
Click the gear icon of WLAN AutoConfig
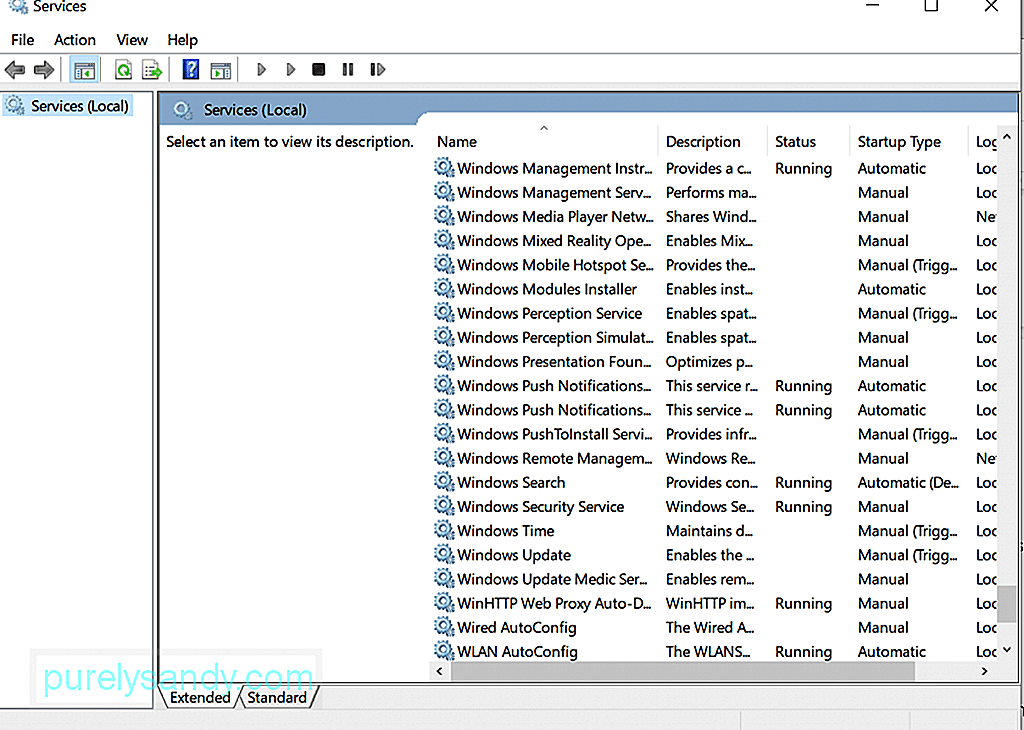pyautogui.click(x=444, y=651)
